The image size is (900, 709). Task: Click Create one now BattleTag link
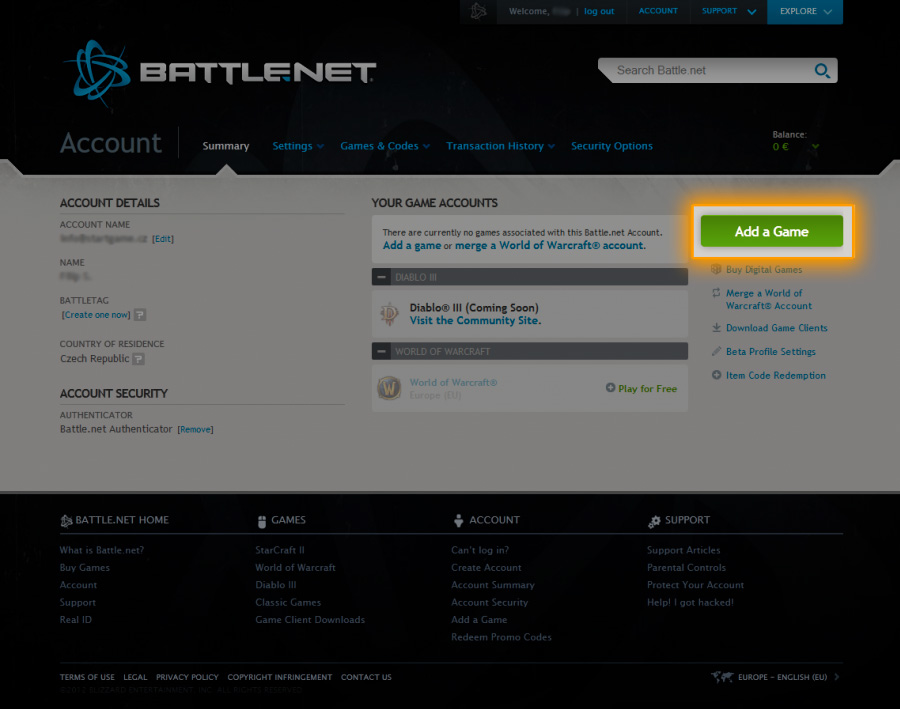click(96, 315)
